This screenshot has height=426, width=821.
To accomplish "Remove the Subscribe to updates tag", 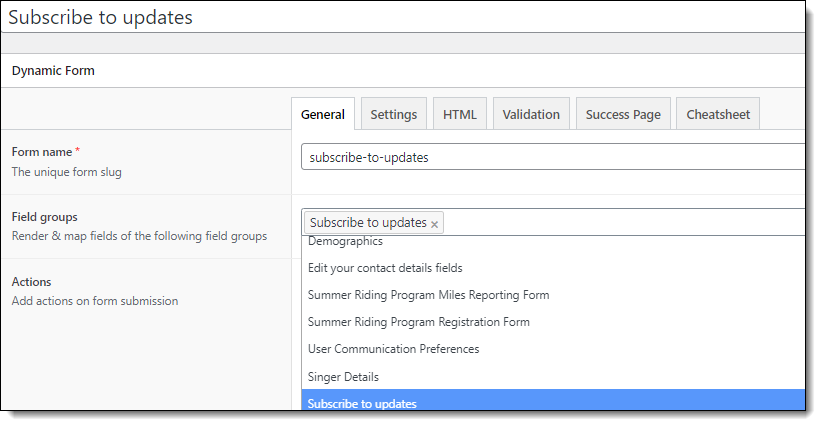I will [434, 225].
